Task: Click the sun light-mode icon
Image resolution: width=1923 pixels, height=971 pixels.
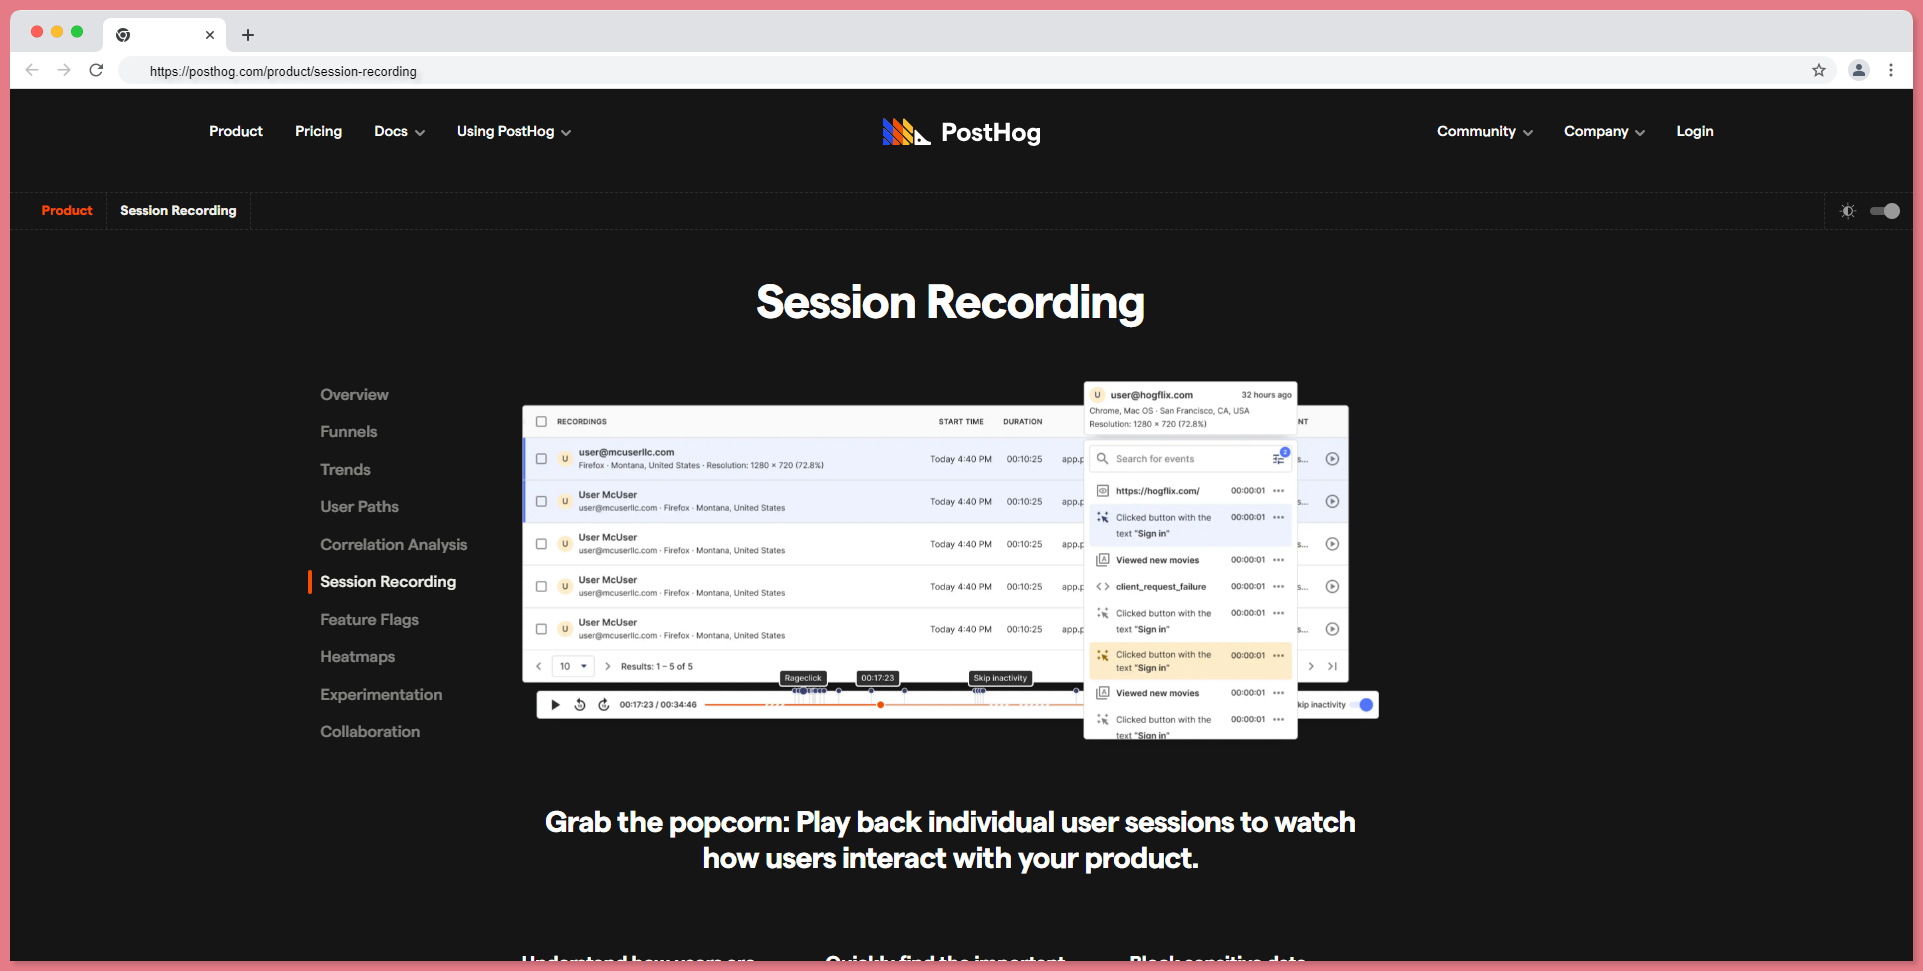Action: pyautogui.click(x=1848, y=211)
